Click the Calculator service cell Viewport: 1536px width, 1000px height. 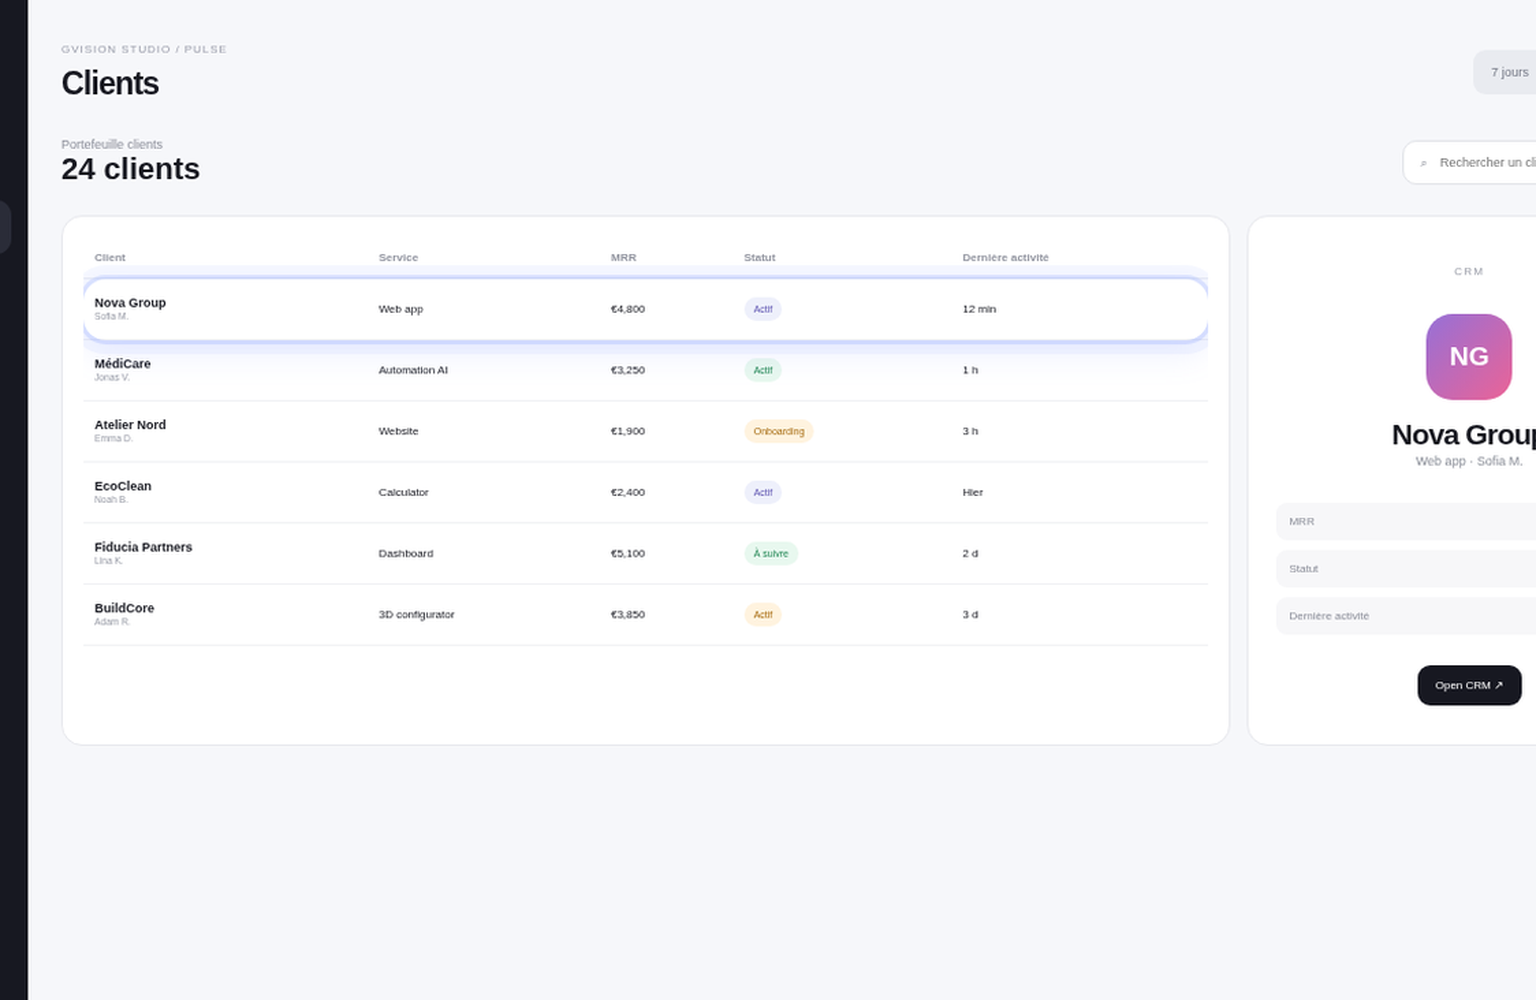[x=403, y=492]
